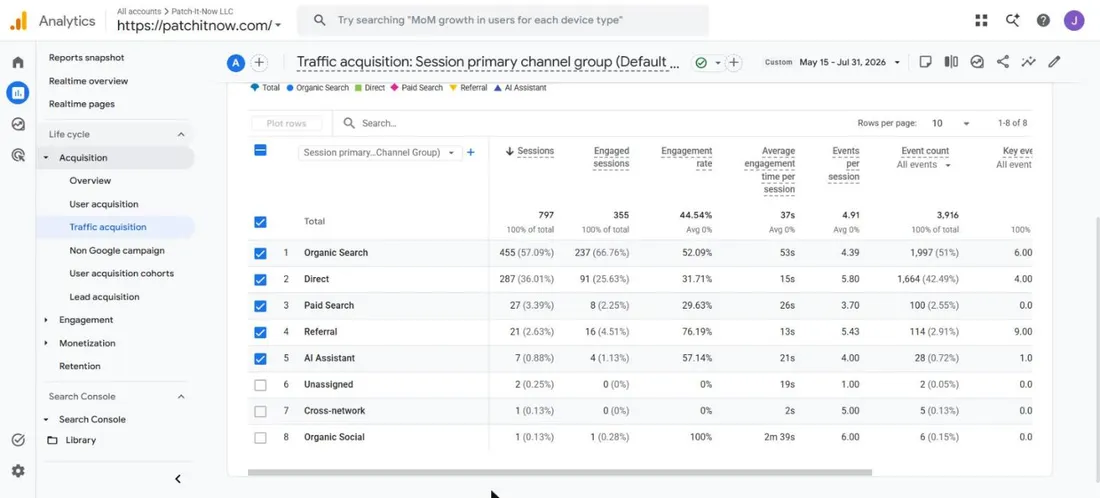Open the Home icon in left rail
The width and height of the screenshot is (1100, 498).
18,62
